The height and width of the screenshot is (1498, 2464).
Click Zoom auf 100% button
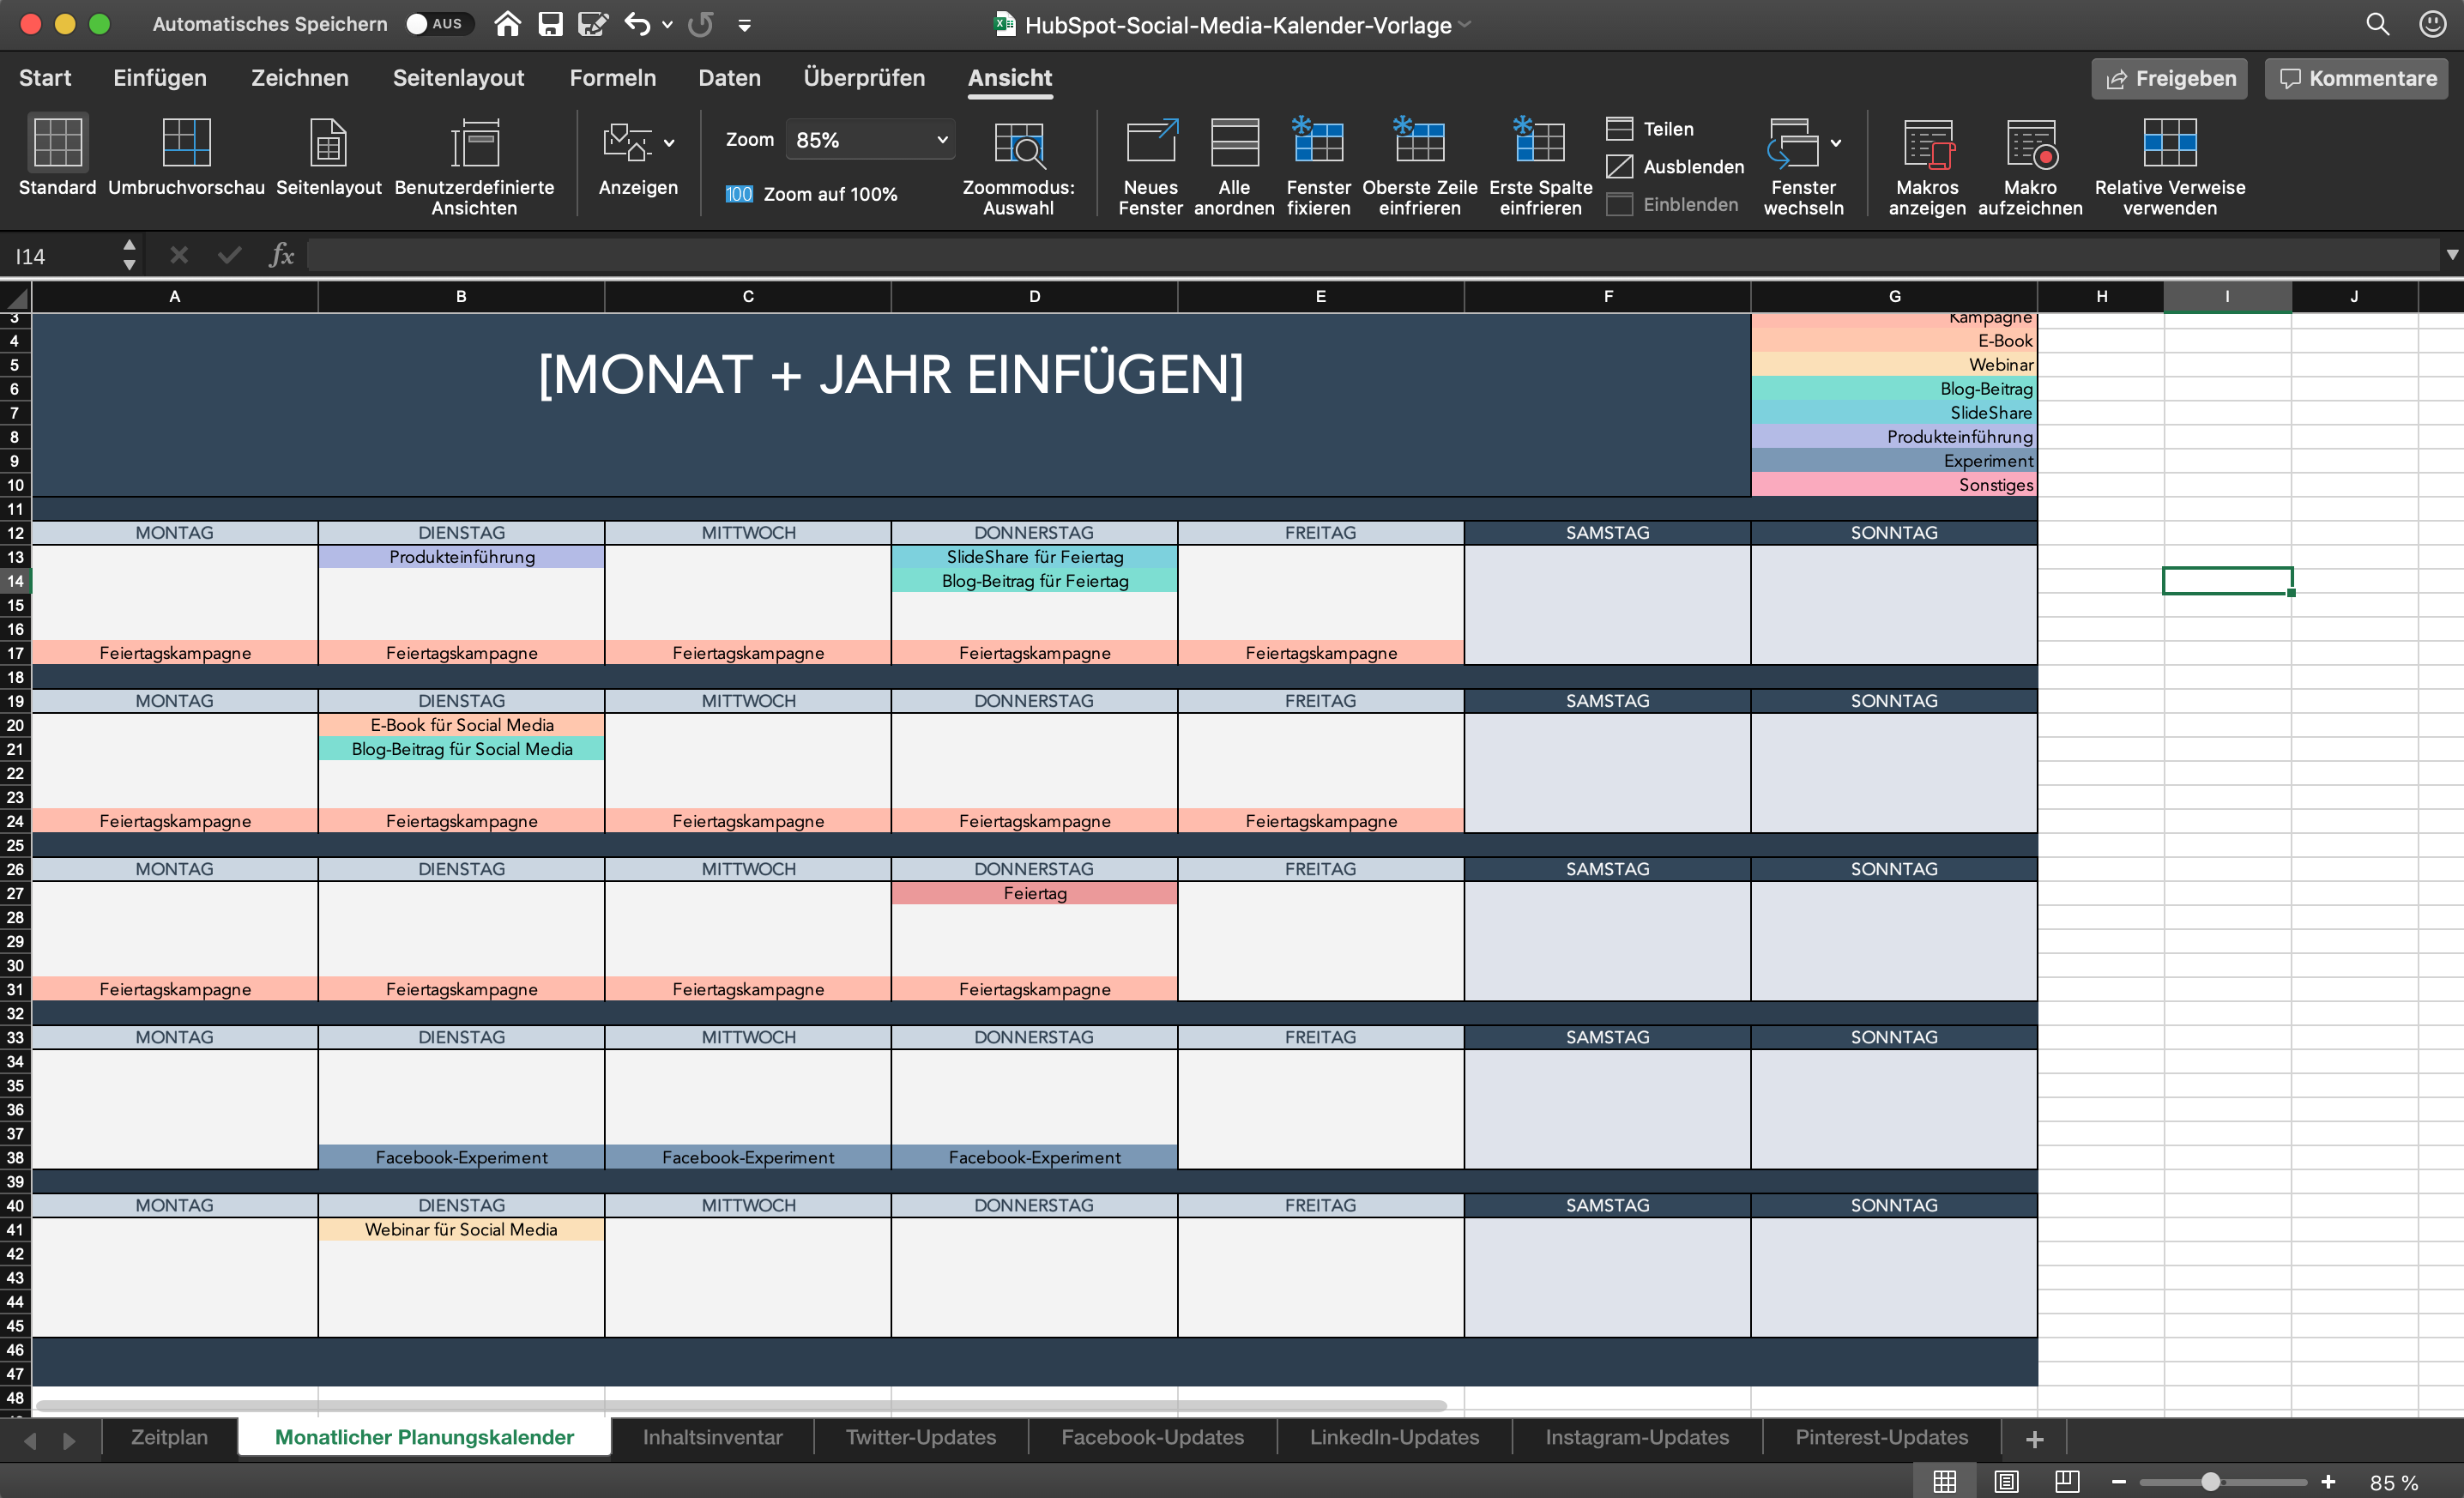pos(811,194)
